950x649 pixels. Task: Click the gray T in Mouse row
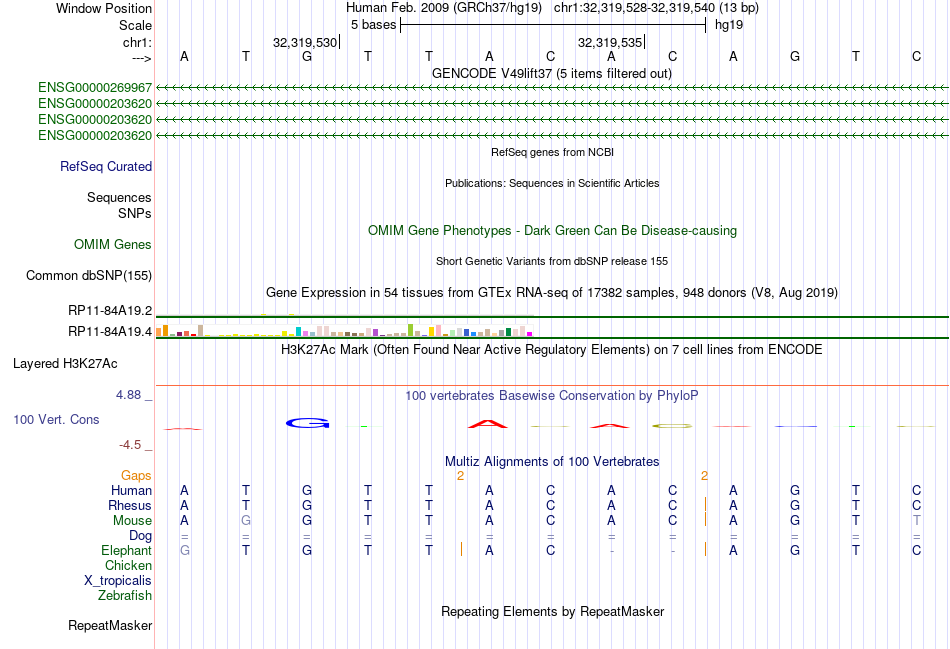click(917, 521)
